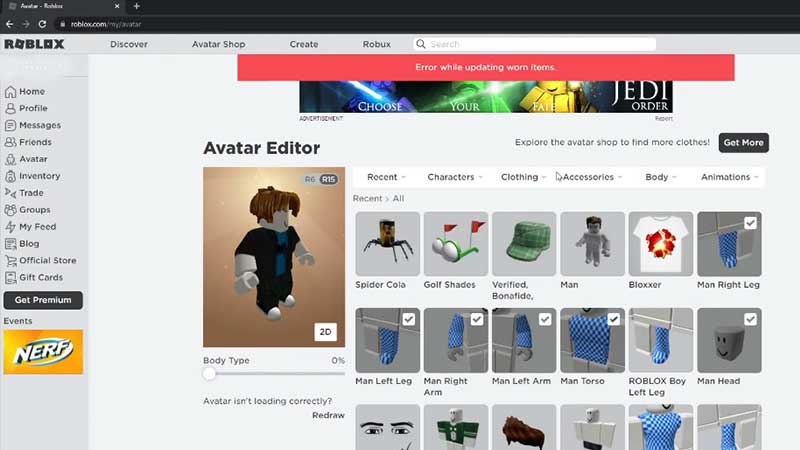The height and width of the screenshot is (450, 800).
Task: Open a new browser tab with the plus icon
Action: point(136,6)
